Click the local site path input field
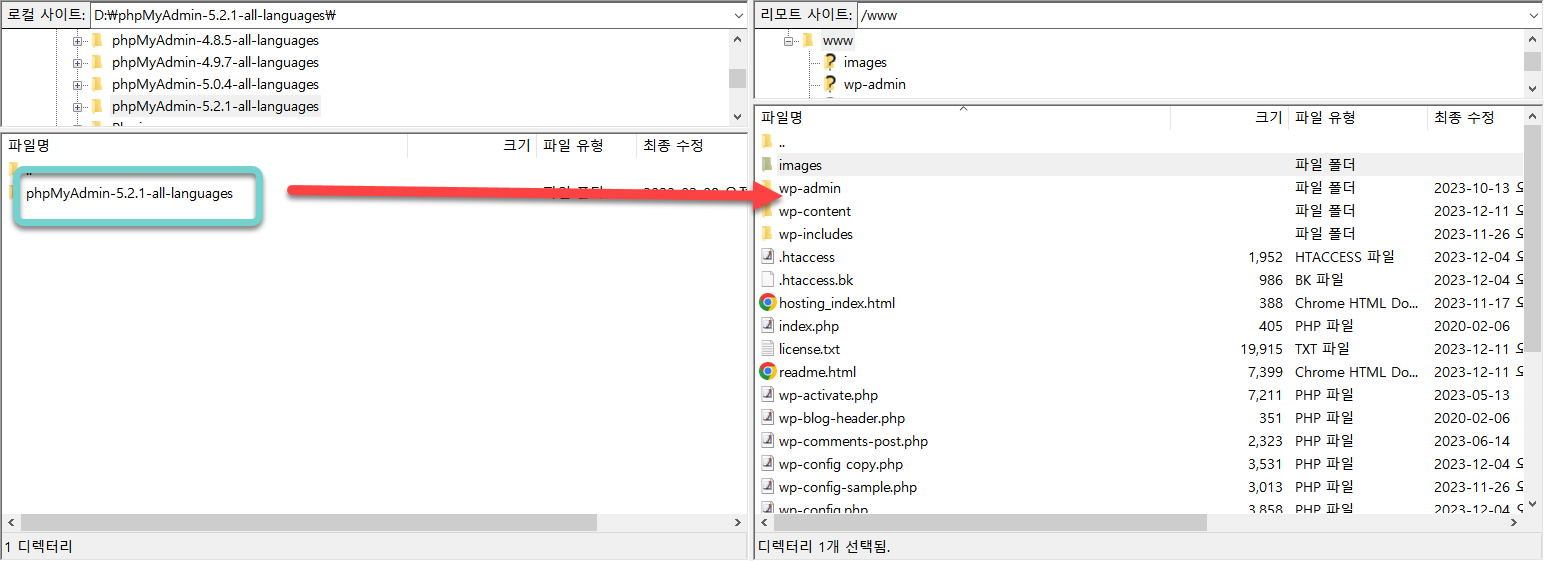The image size is (1544, 561). pos(409,15)
